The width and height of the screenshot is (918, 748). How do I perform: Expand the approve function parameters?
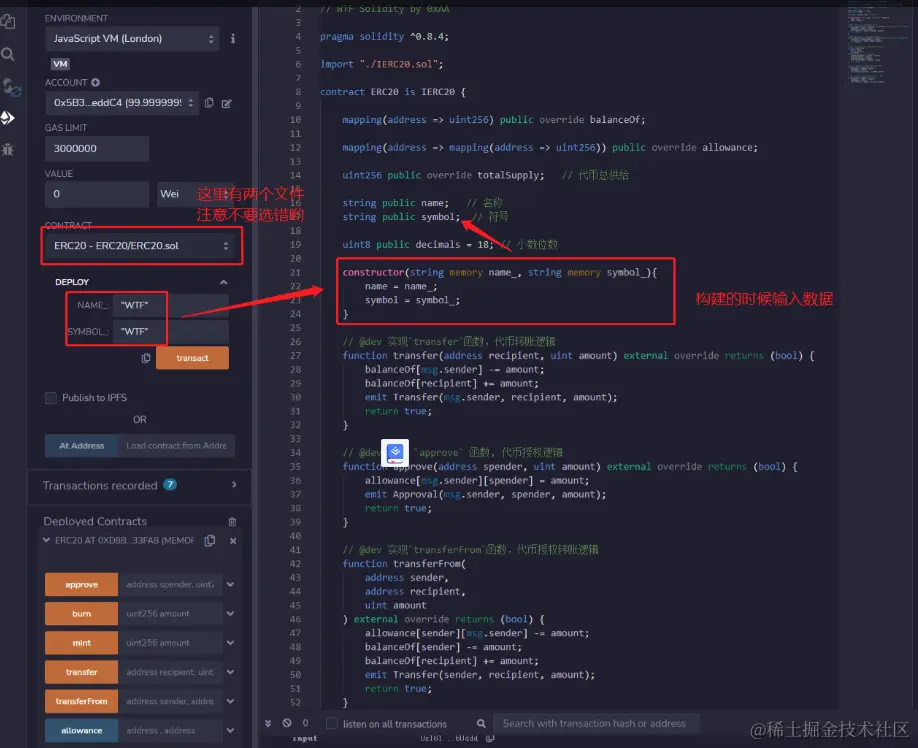(231, 585)
